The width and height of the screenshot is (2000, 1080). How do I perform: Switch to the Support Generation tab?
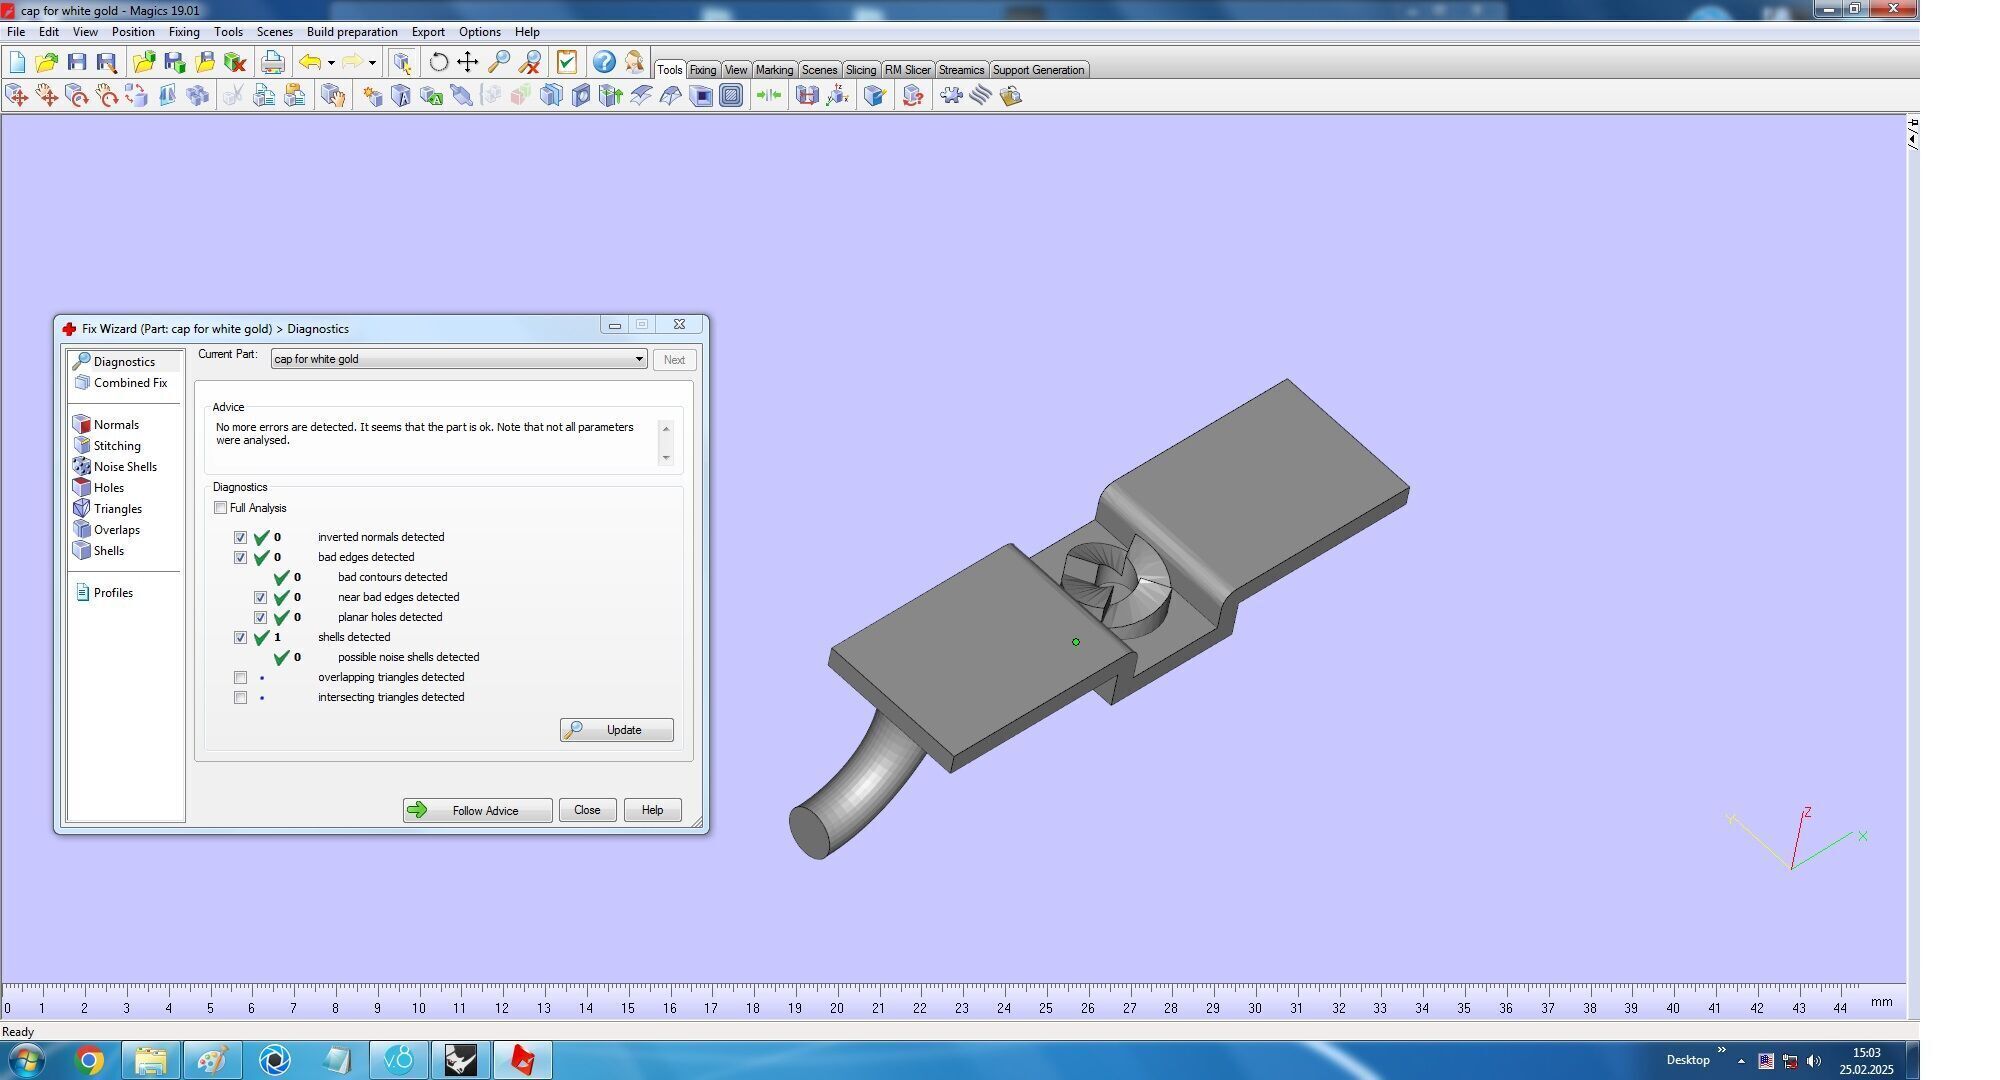coord(1037,70)
